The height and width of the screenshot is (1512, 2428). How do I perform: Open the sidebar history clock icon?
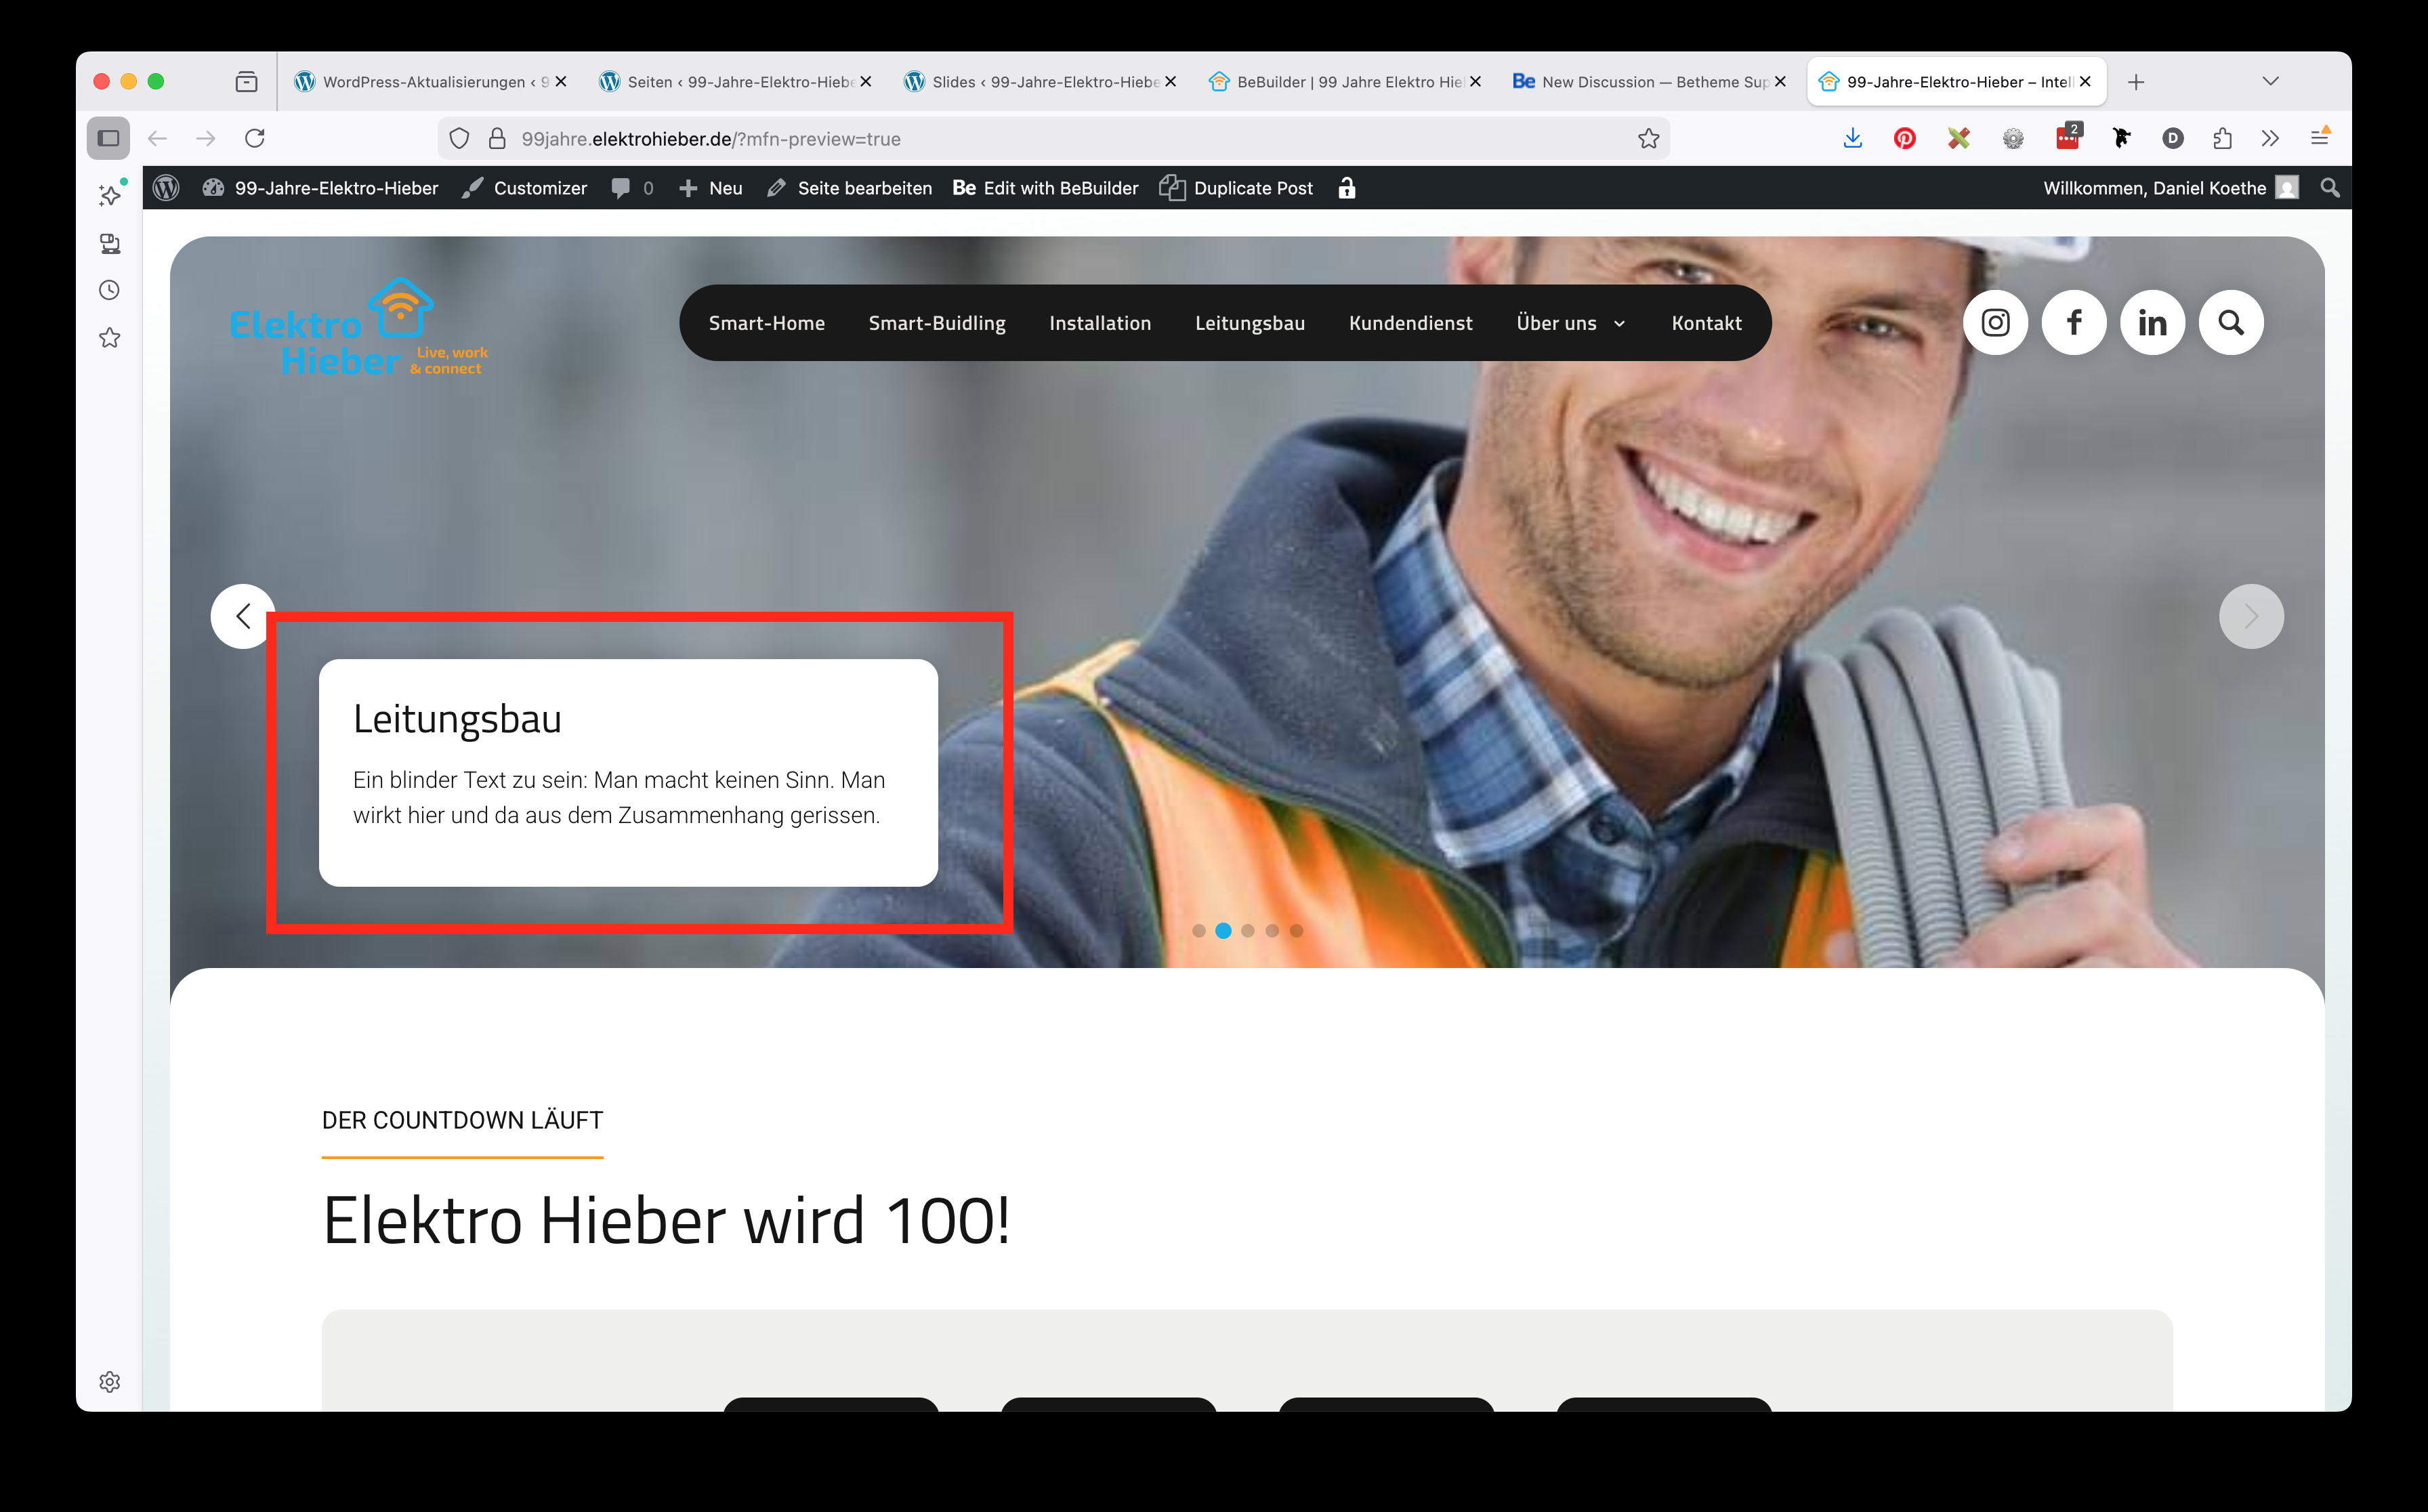click(110, 290)
